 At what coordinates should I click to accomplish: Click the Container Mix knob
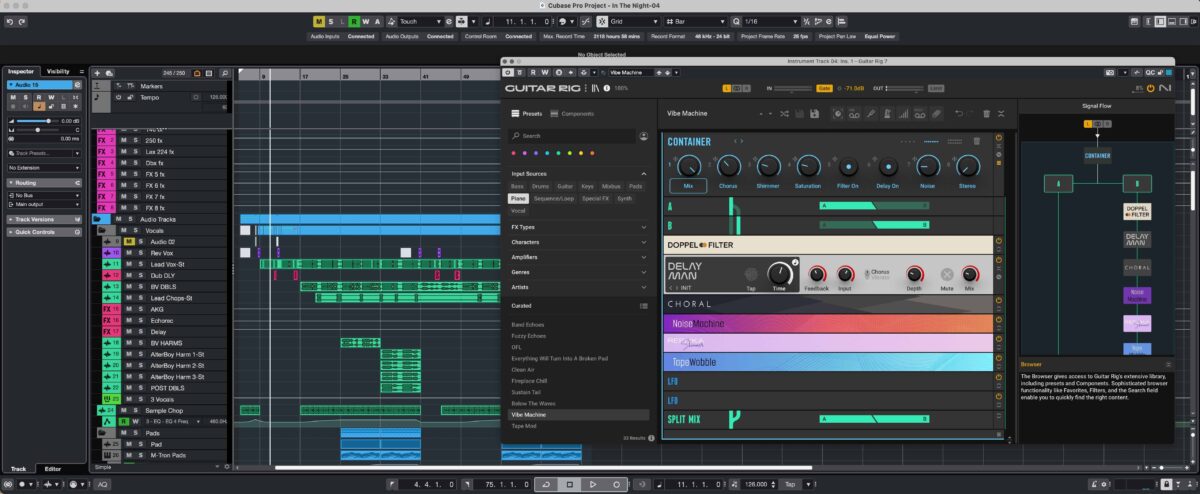click(x=687, y=164)
